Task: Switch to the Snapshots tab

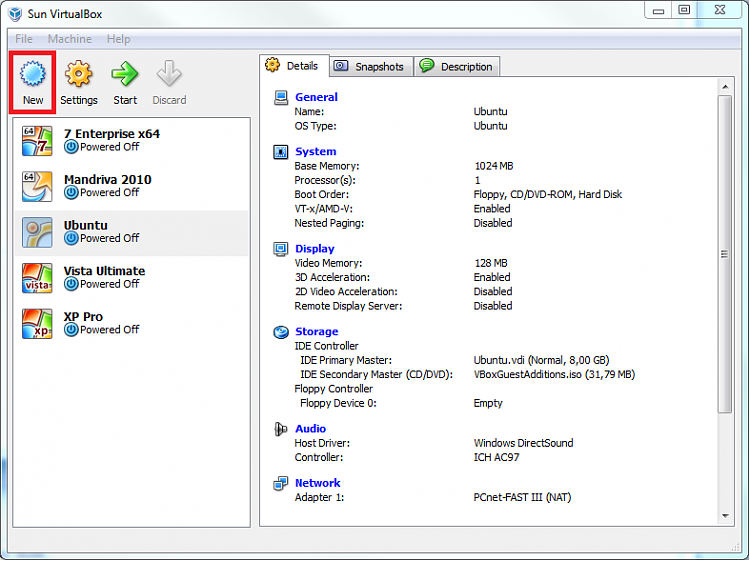Action: click(372, 66)
